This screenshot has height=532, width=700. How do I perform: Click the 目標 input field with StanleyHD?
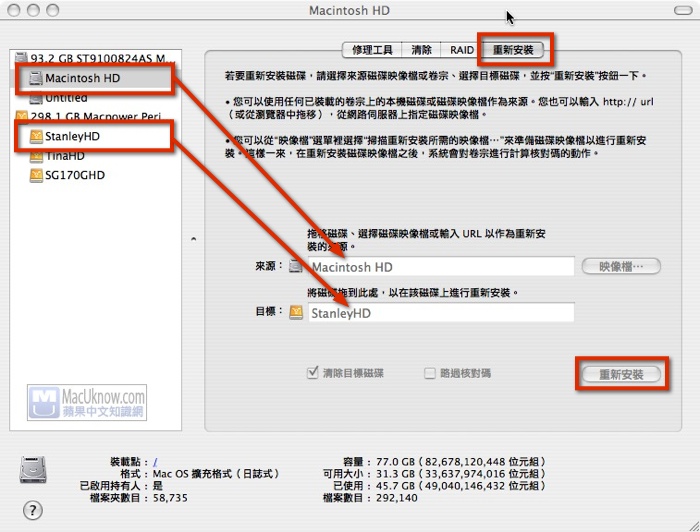coord(441,312)
